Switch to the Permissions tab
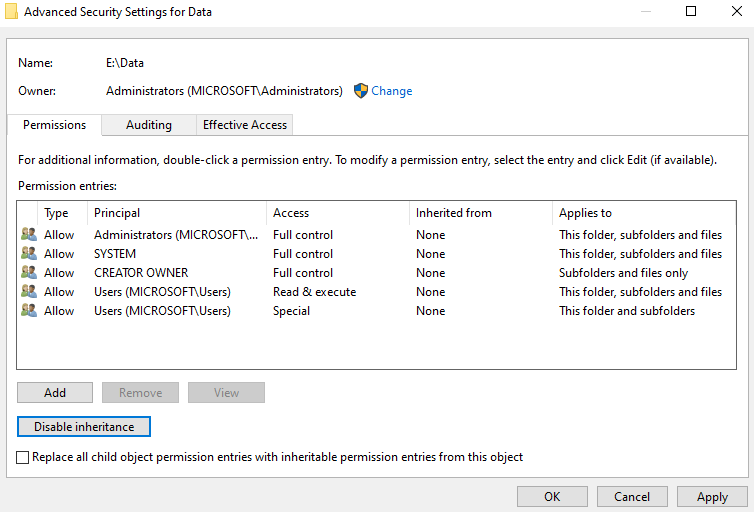754x512 pixels. pyautogui.click(x=54, y=125)
